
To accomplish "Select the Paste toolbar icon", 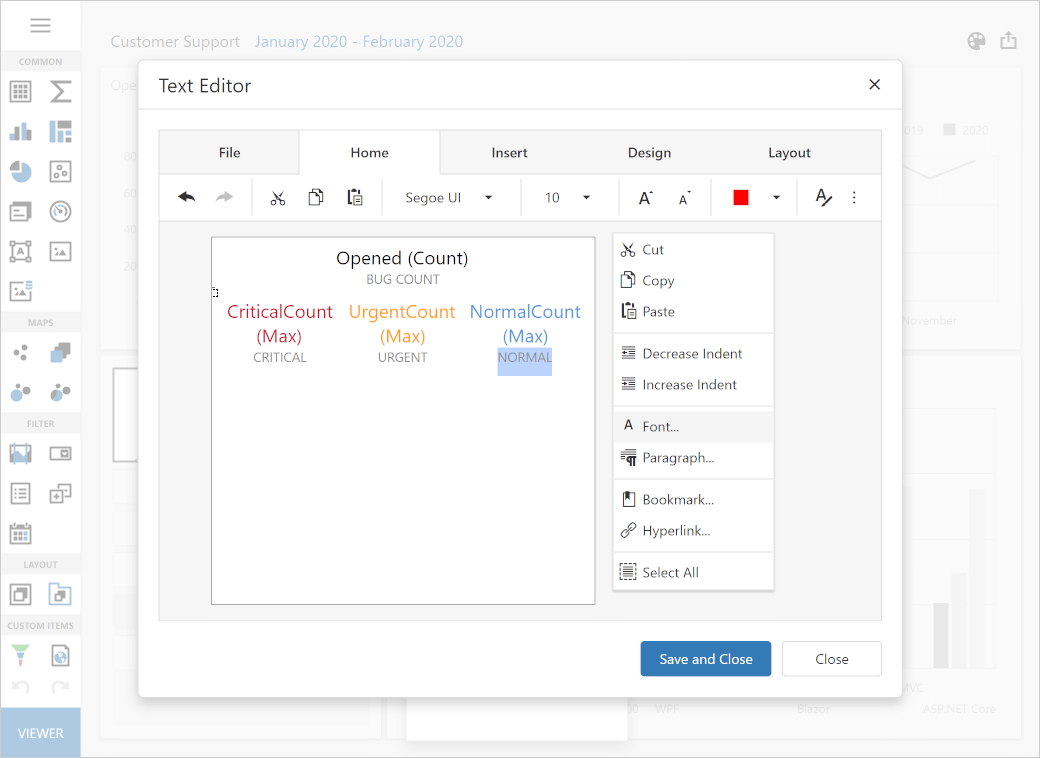I will (354, 197).
